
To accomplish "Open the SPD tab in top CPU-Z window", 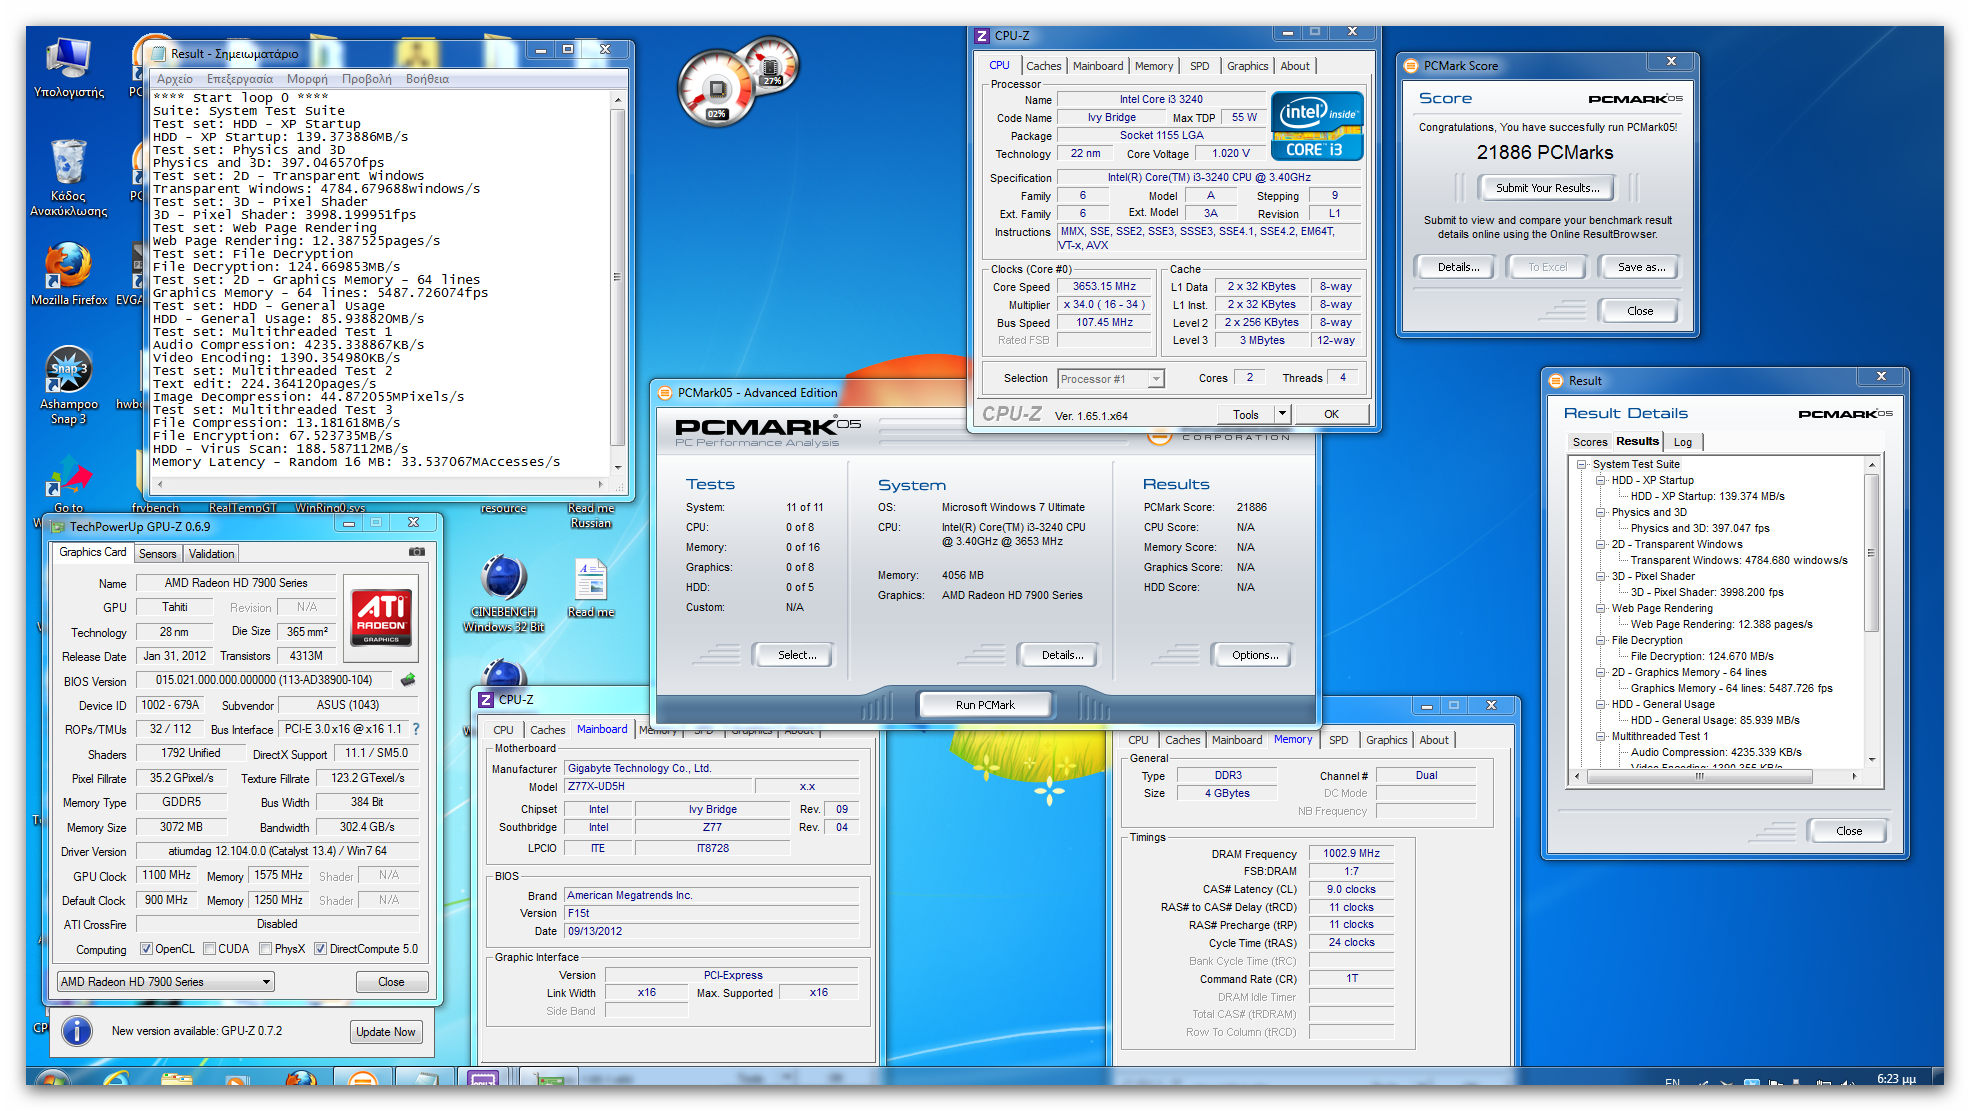I will tap(1199, 66).
